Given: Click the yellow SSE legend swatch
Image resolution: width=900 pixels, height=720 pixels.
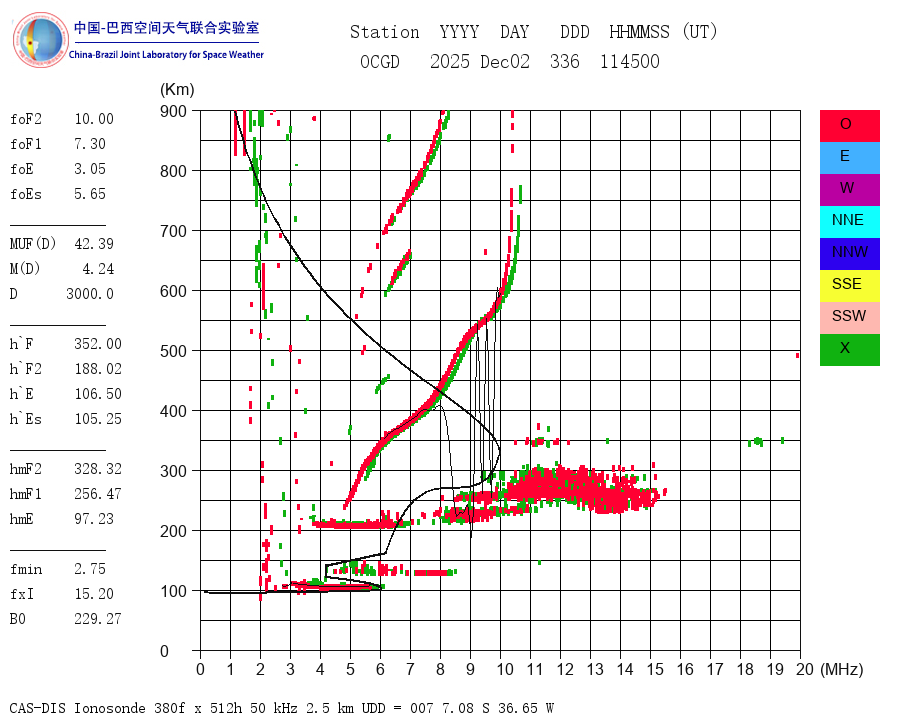Looking at the screenshot, I should pos(849,285).
